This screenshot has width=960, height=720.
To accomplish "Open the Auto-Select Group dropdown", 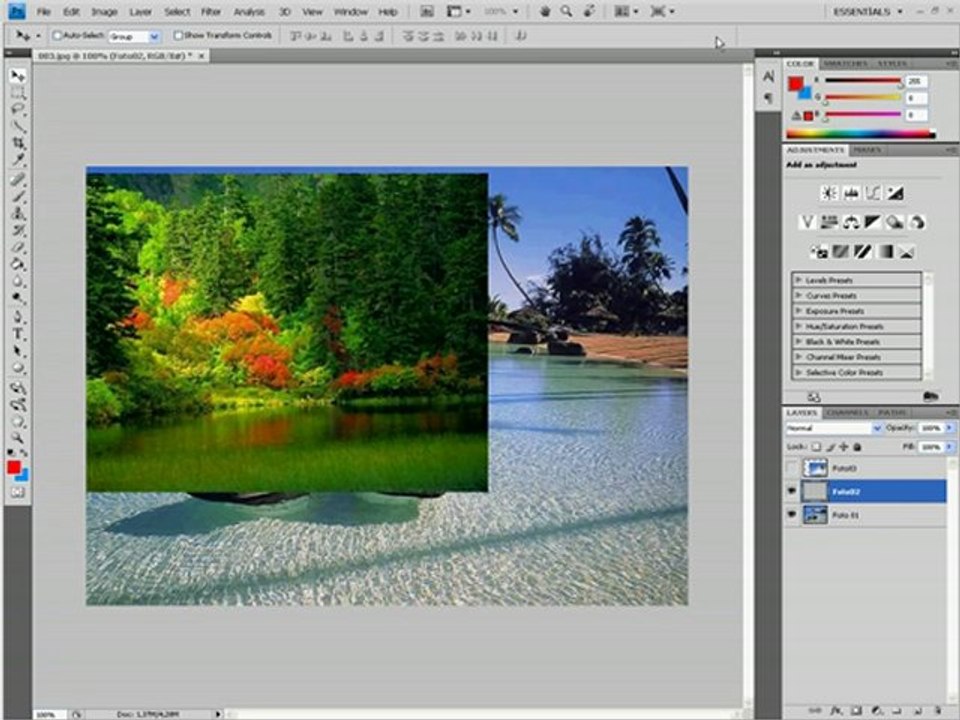I will (154, 37).
